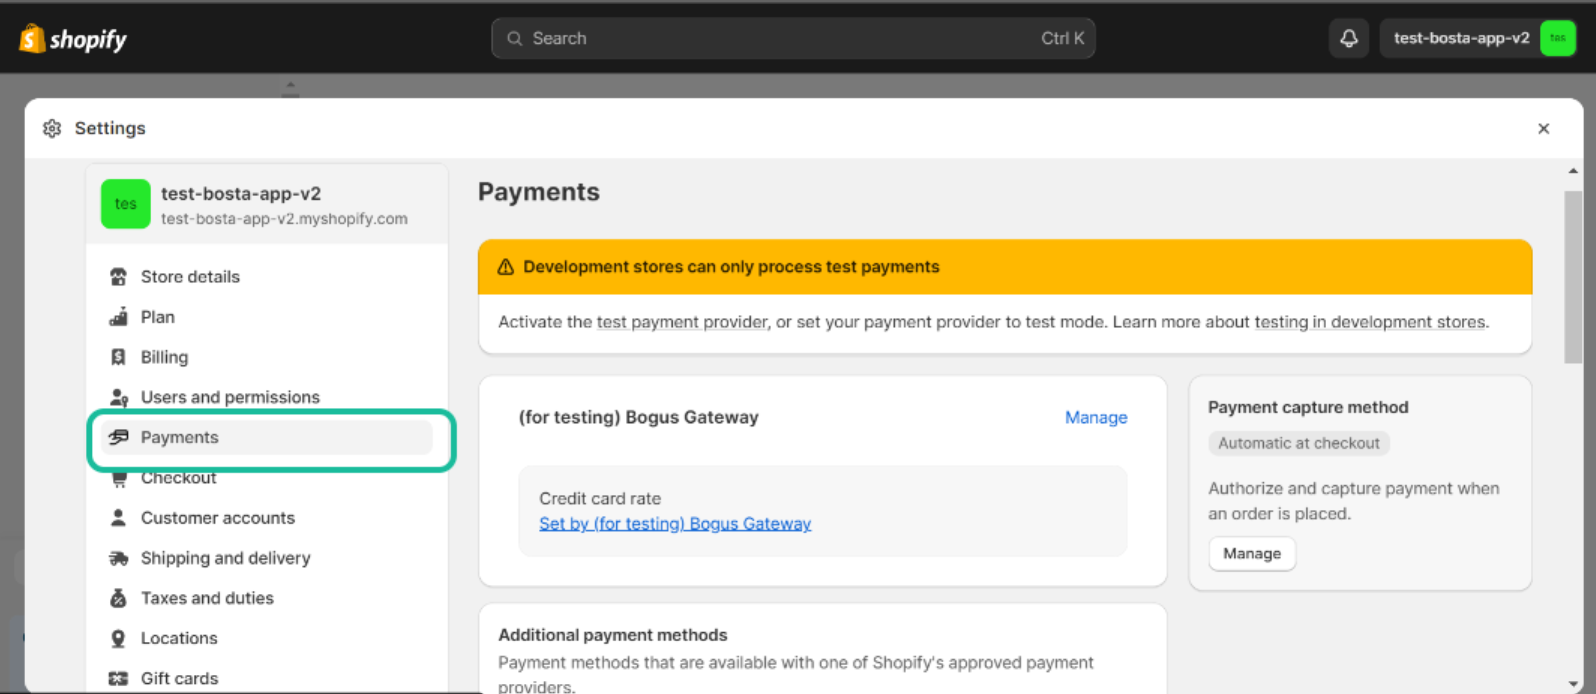The image size is (1596, 694).
Task: Click the Shipping and delivery truck icon
Action: pos(118,558)
